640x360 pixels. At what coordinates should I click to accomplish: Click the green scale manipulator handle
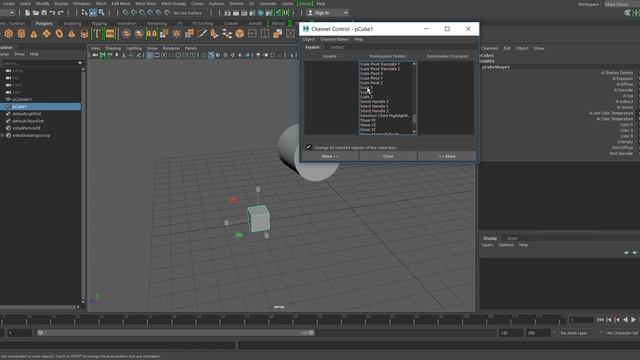pyautogui.click(x=239, y=235)
